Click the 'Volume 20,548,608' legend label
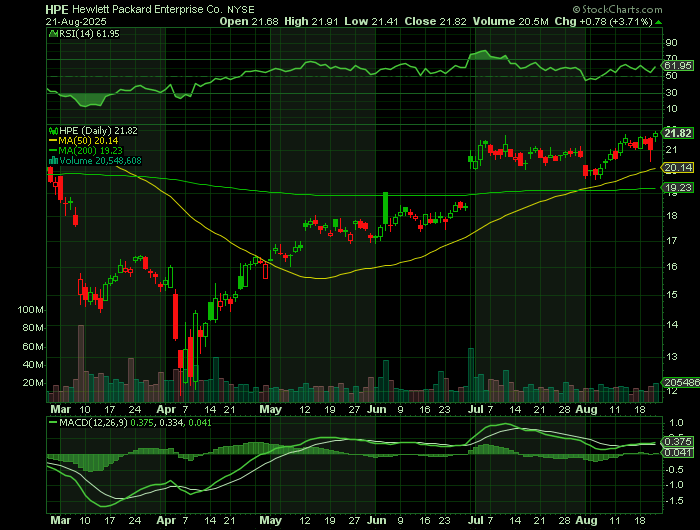The width and height of the screenshot is (700, 530). coord(100,161)
